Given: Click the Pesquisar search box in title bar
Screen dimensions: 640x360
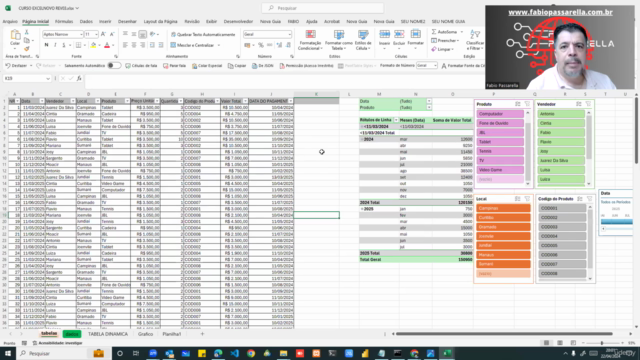Looking at the screenshot, I should click(x=322, y=8).
